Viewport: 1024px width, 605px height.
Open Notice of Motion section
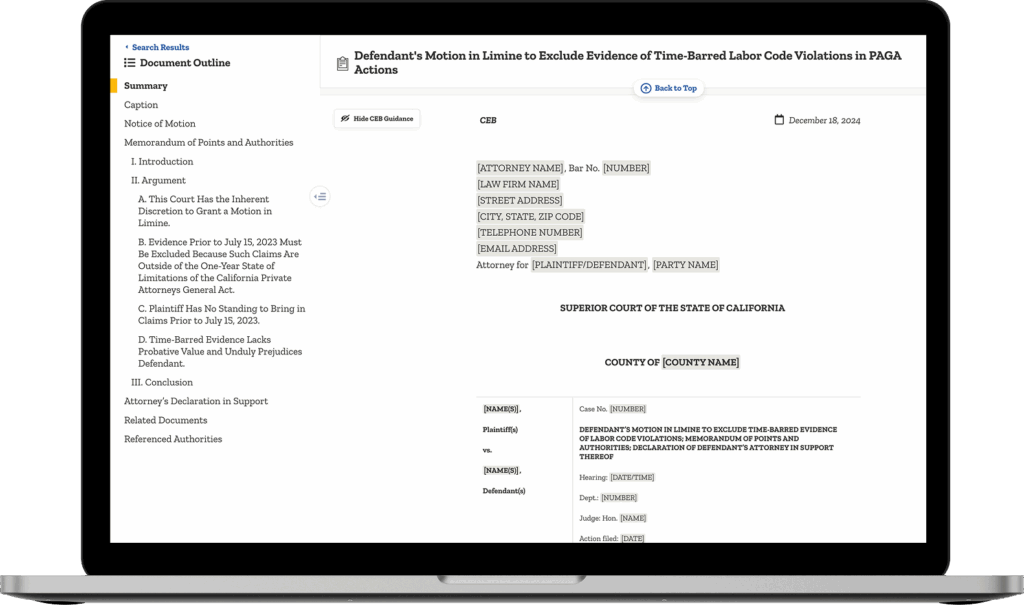click(x=160, y=124)
